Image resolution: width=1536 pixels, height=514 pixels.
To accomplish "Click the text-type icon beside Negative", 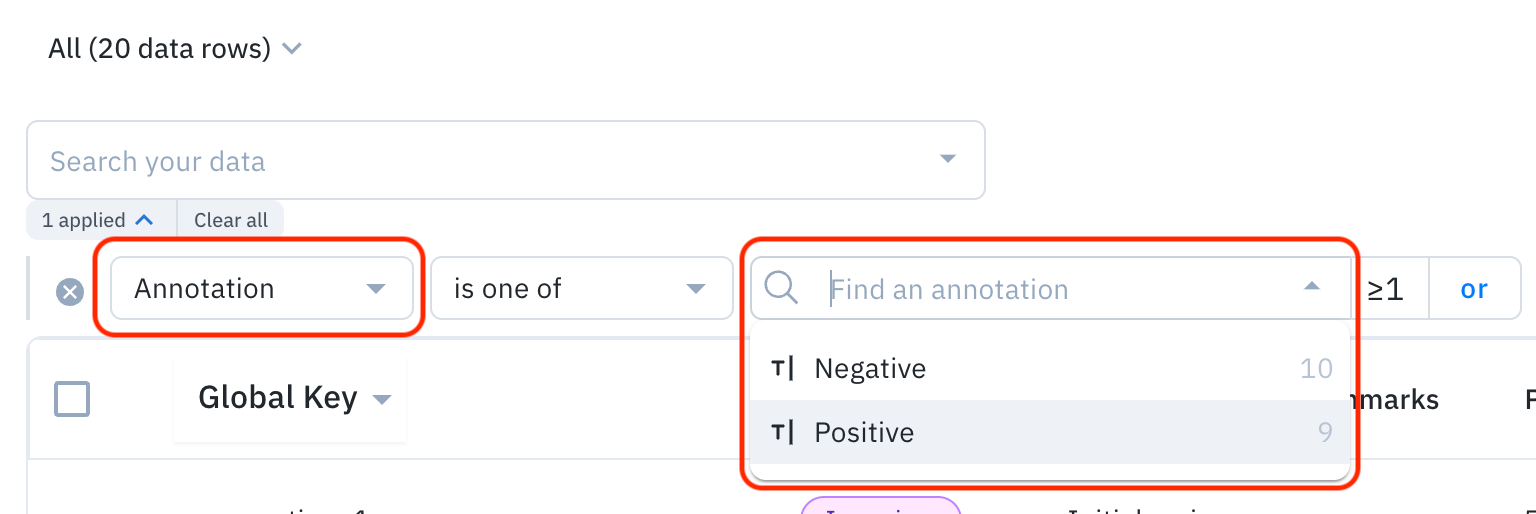I will tap(783, 368).
